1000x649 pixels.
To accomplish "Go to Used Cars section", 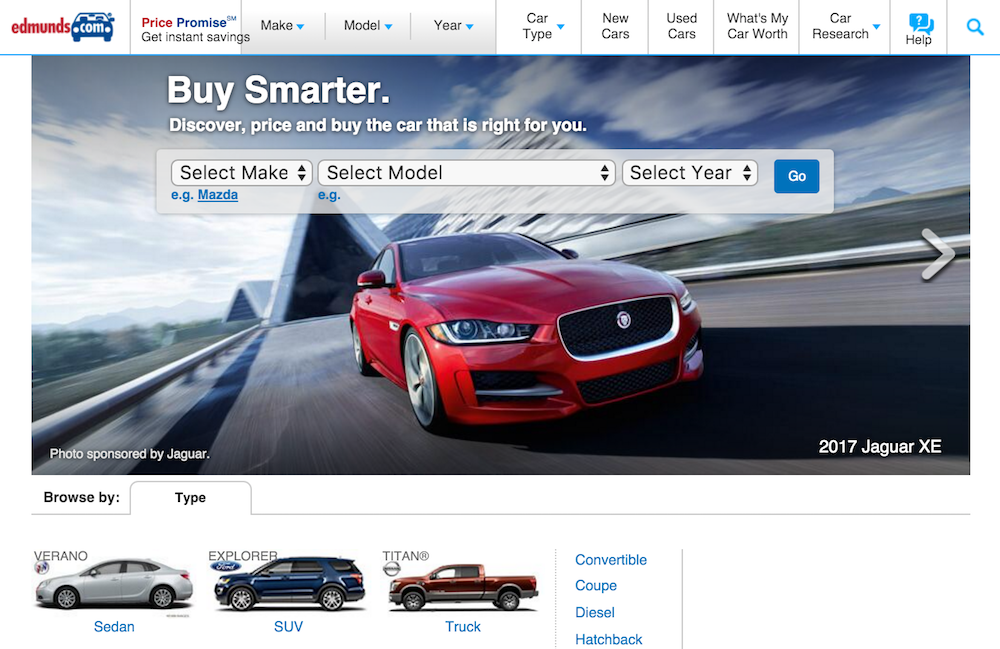I will (x=682, y=26).
